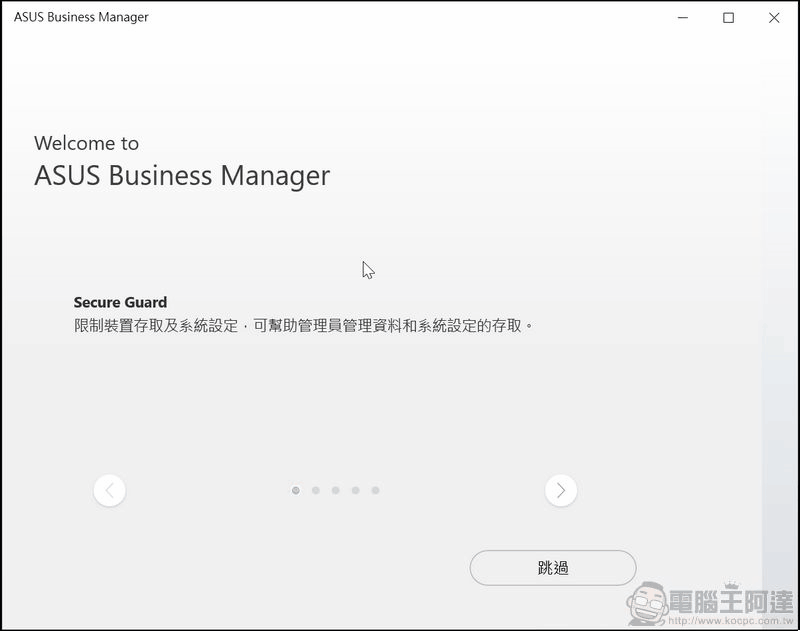Select the first carousel dot
The image size is (800, 631).
click(295, 490)
